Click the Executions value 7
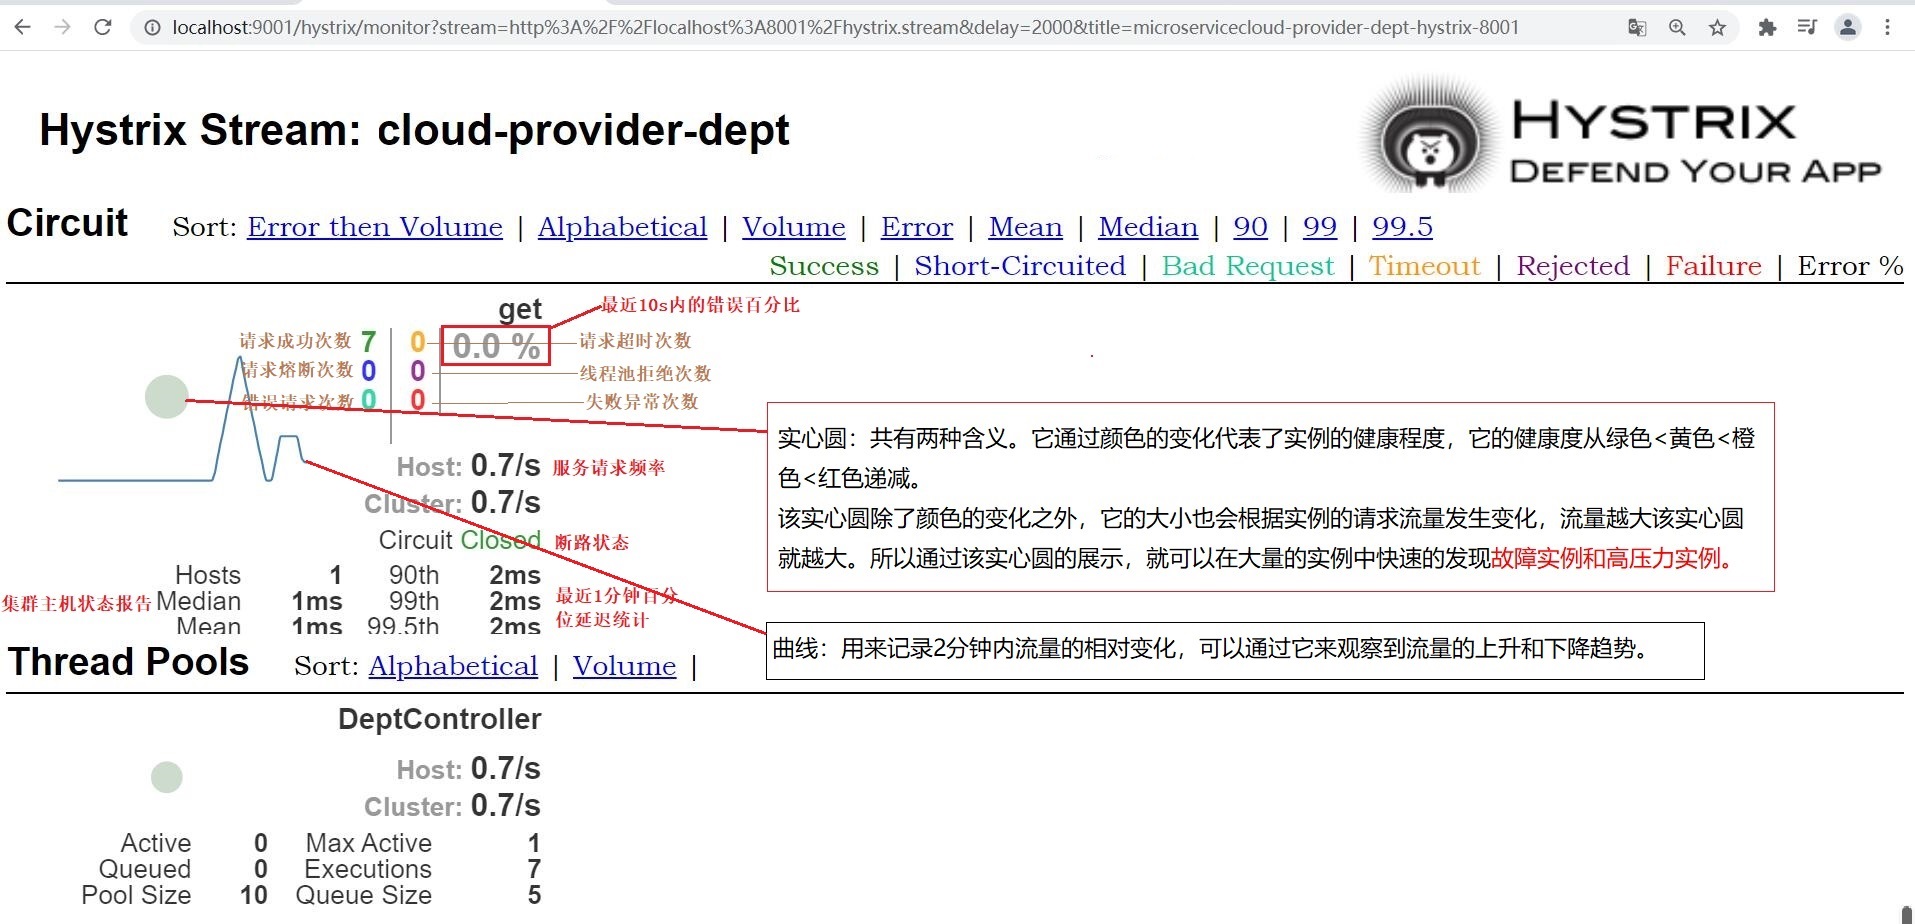Image resolution: width=1915 pixels, height=924 pixels. [534, 869]
